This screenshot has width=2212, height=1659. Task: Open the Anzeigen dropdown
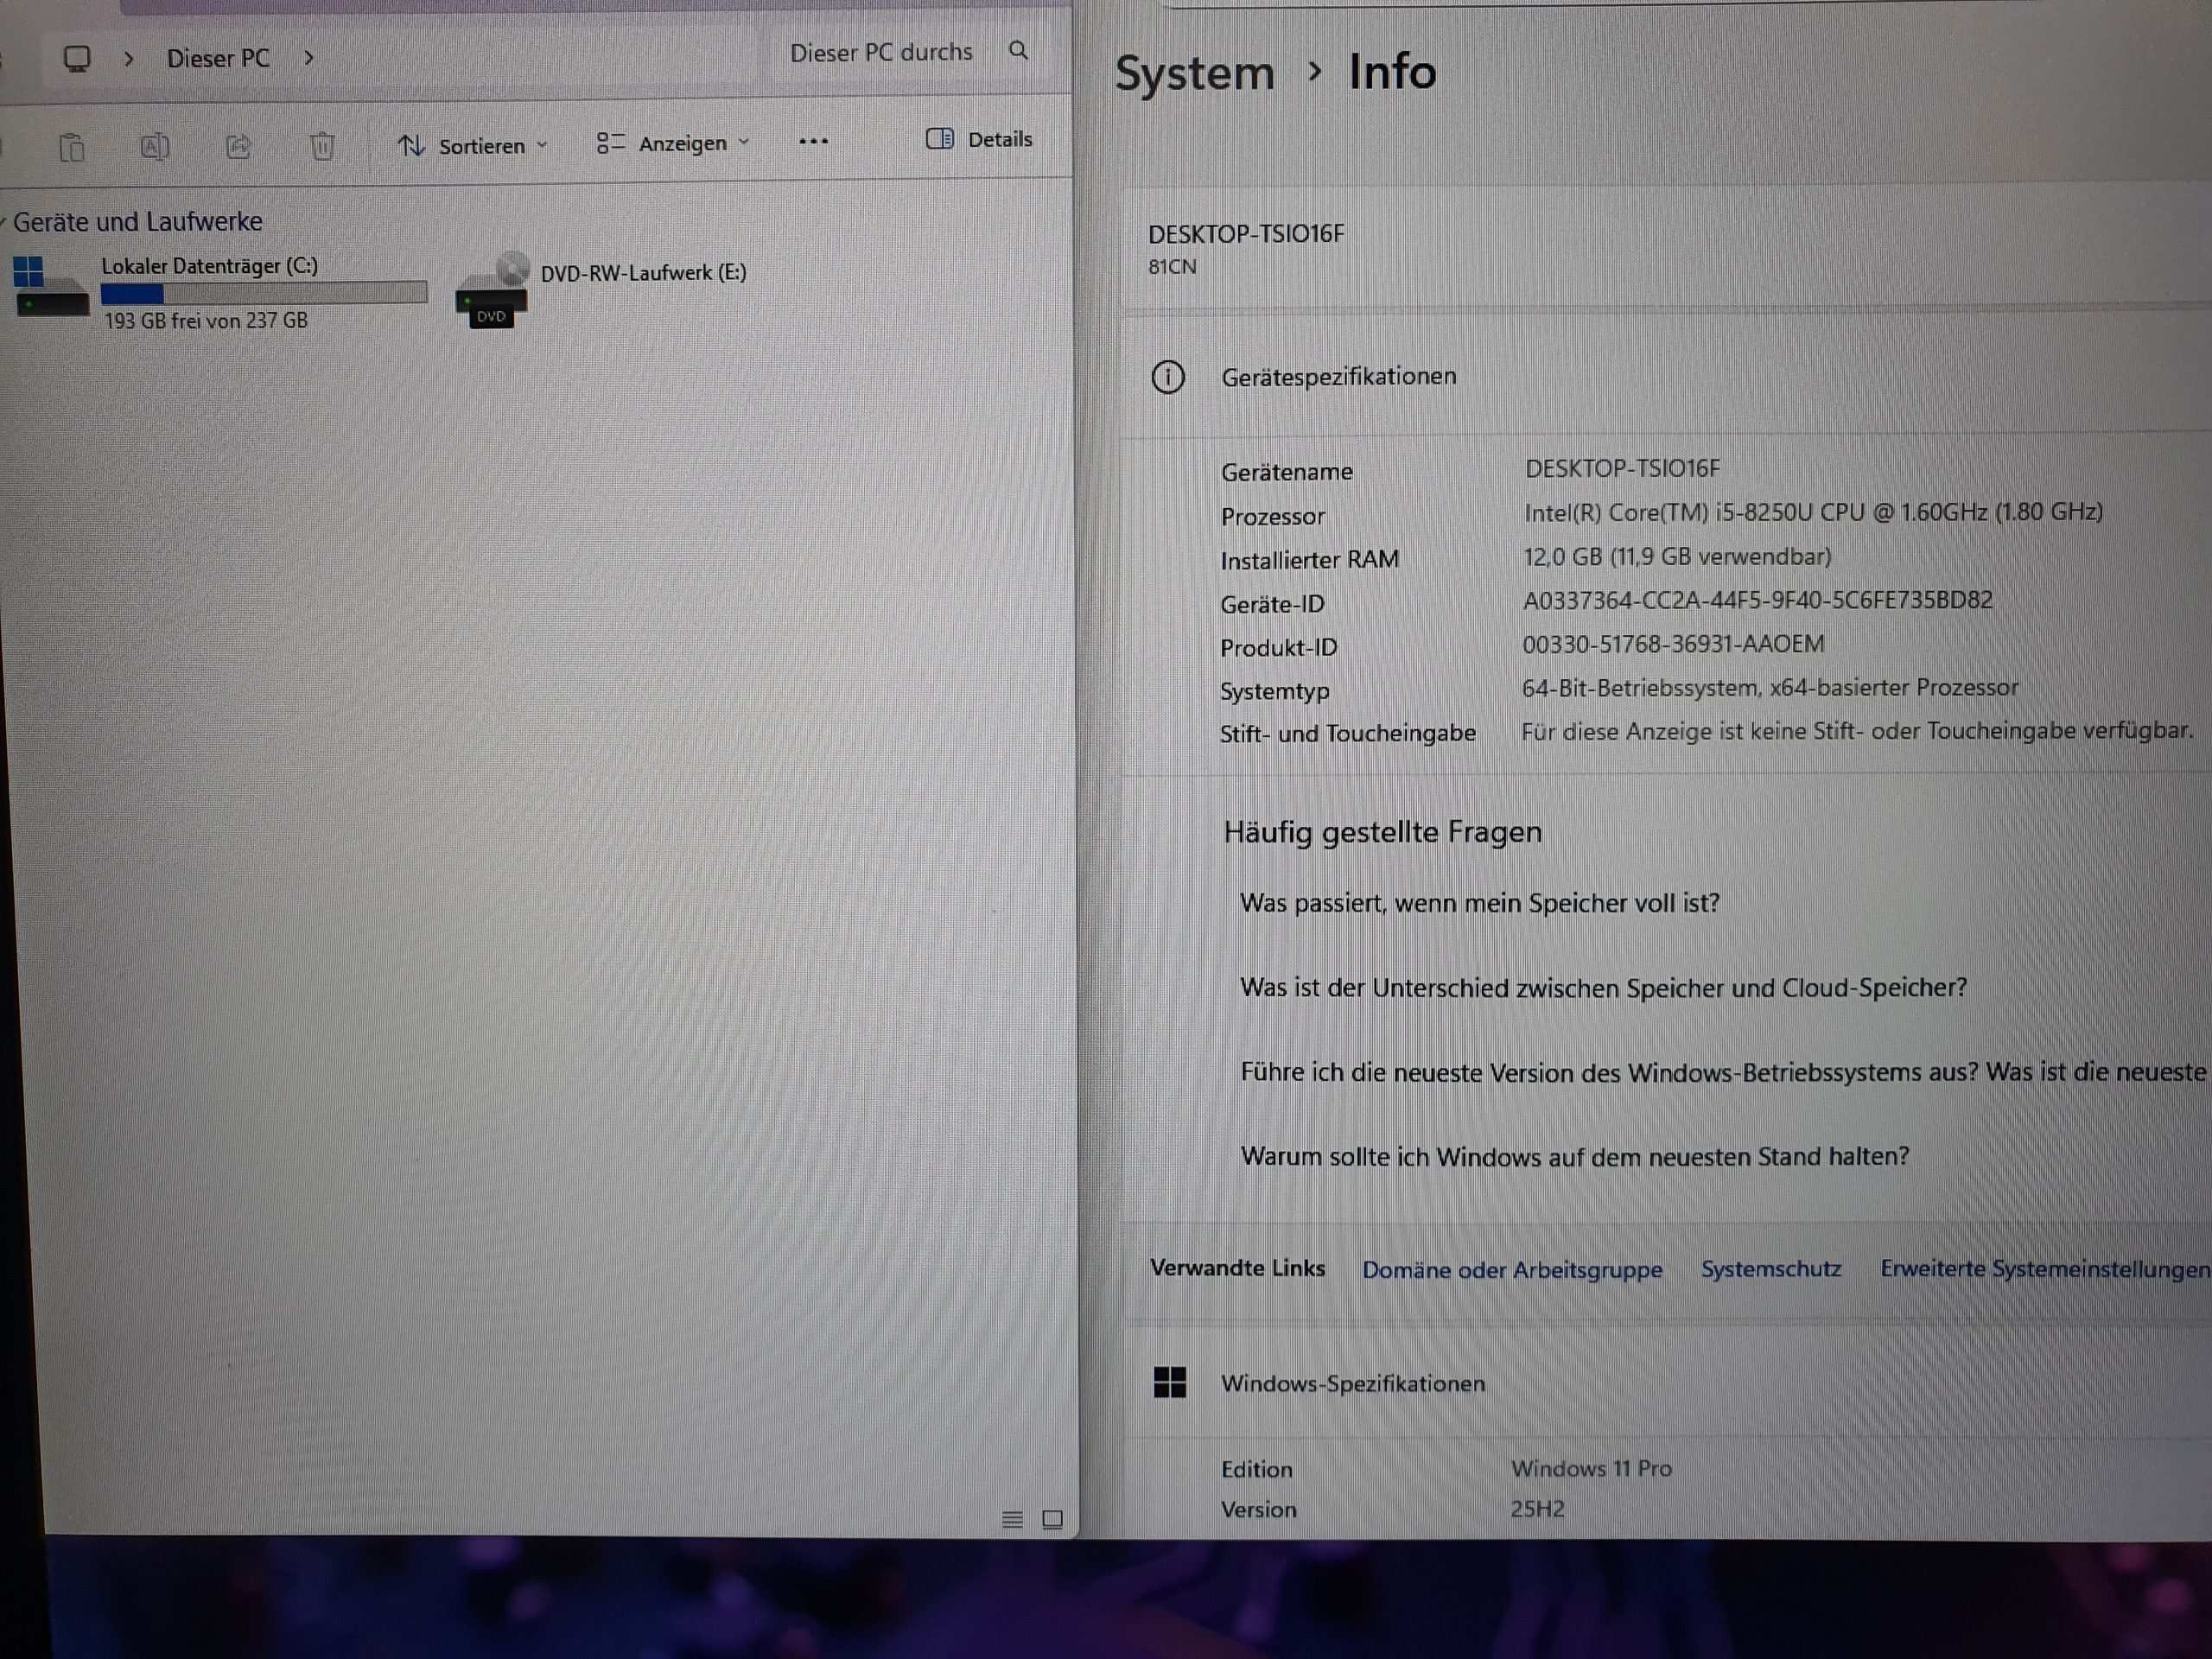tap(672, 144)
